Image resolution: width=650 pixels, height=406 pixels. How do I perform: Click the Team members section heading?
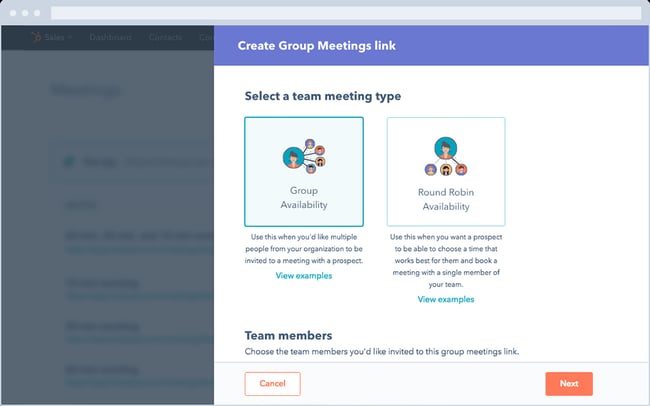pos(288,335)
